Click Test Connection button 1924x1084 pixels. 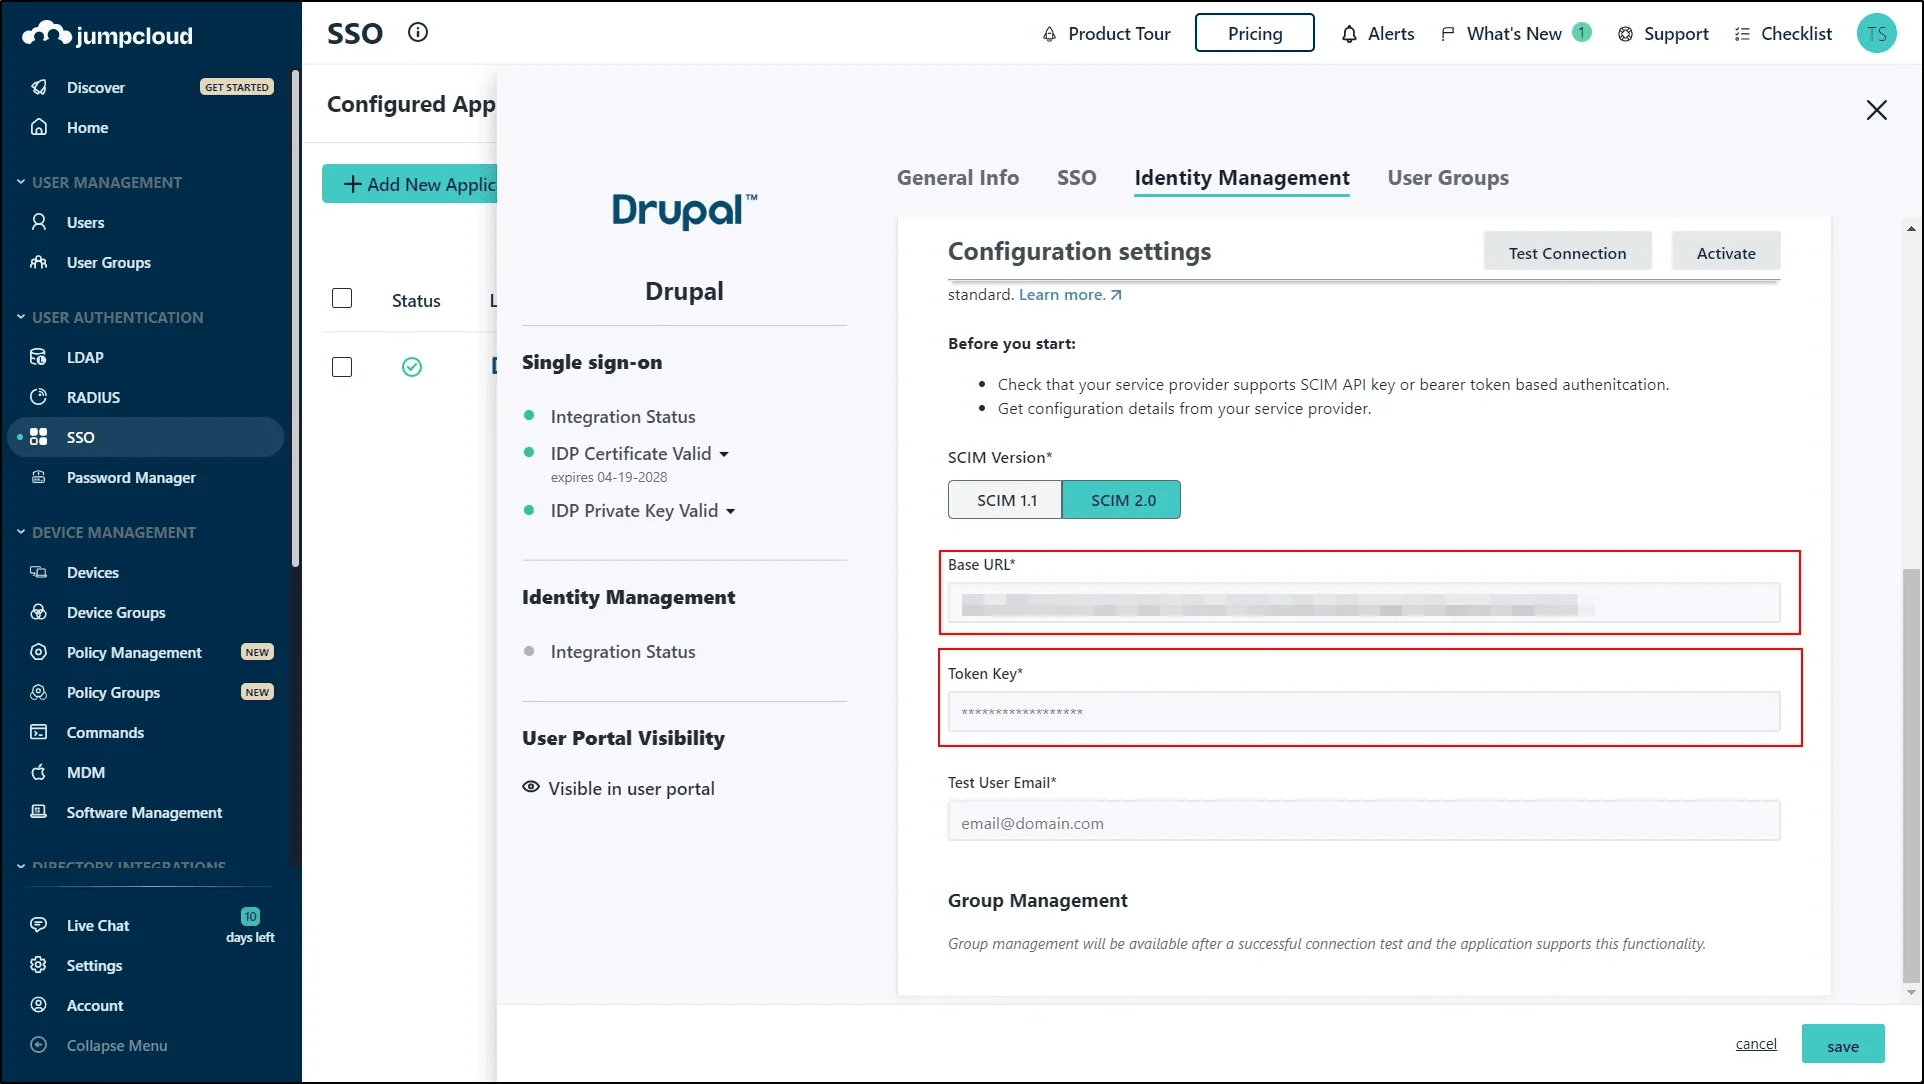[1567, 252]
